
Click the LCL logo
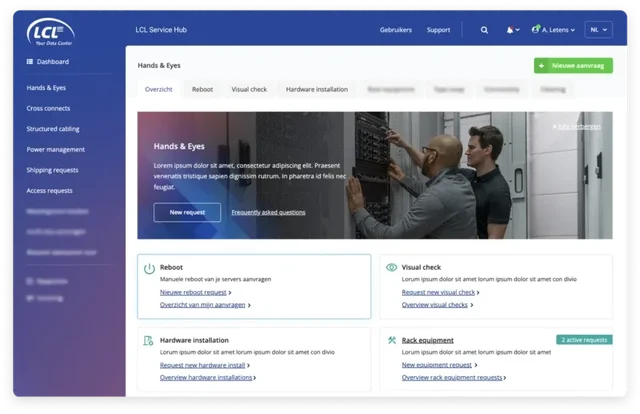click(48, 28)
